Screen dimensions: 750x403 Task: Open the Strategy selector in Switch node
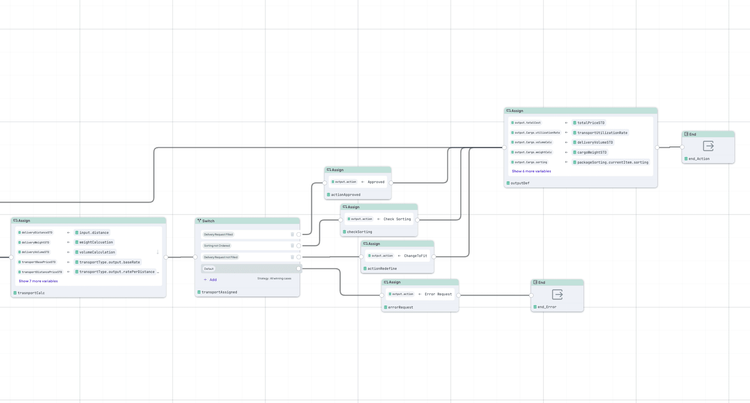pyautogui.click(x=274, y=279)
